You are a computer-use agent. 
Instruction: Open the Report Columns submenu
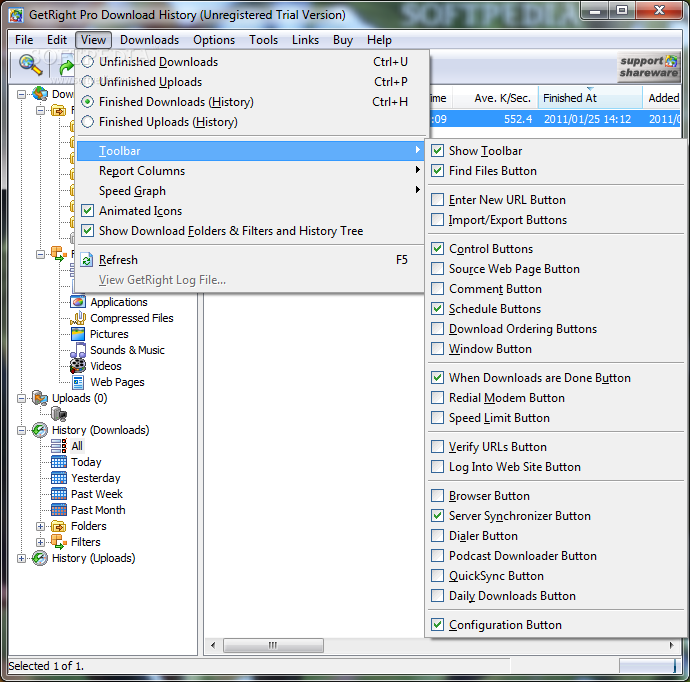click(x=253, y=171)
